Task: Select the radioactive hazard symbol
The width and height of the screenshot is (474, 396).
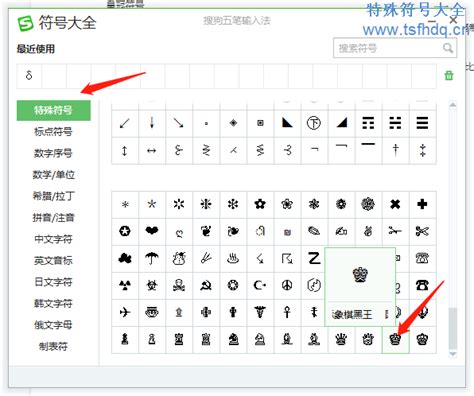Action: tap(125, 285)
